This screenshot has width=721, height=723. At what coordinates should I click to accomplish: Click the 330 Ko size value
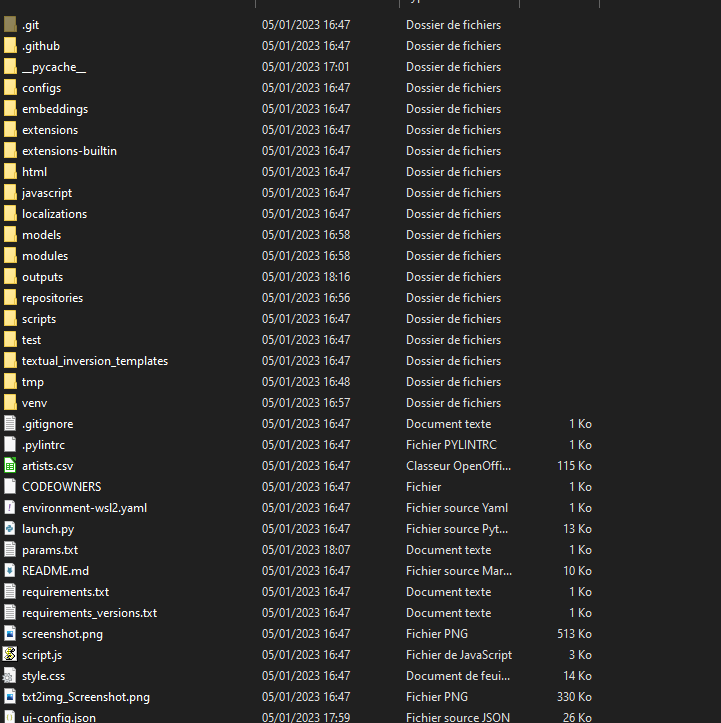[x=574, y=697]
